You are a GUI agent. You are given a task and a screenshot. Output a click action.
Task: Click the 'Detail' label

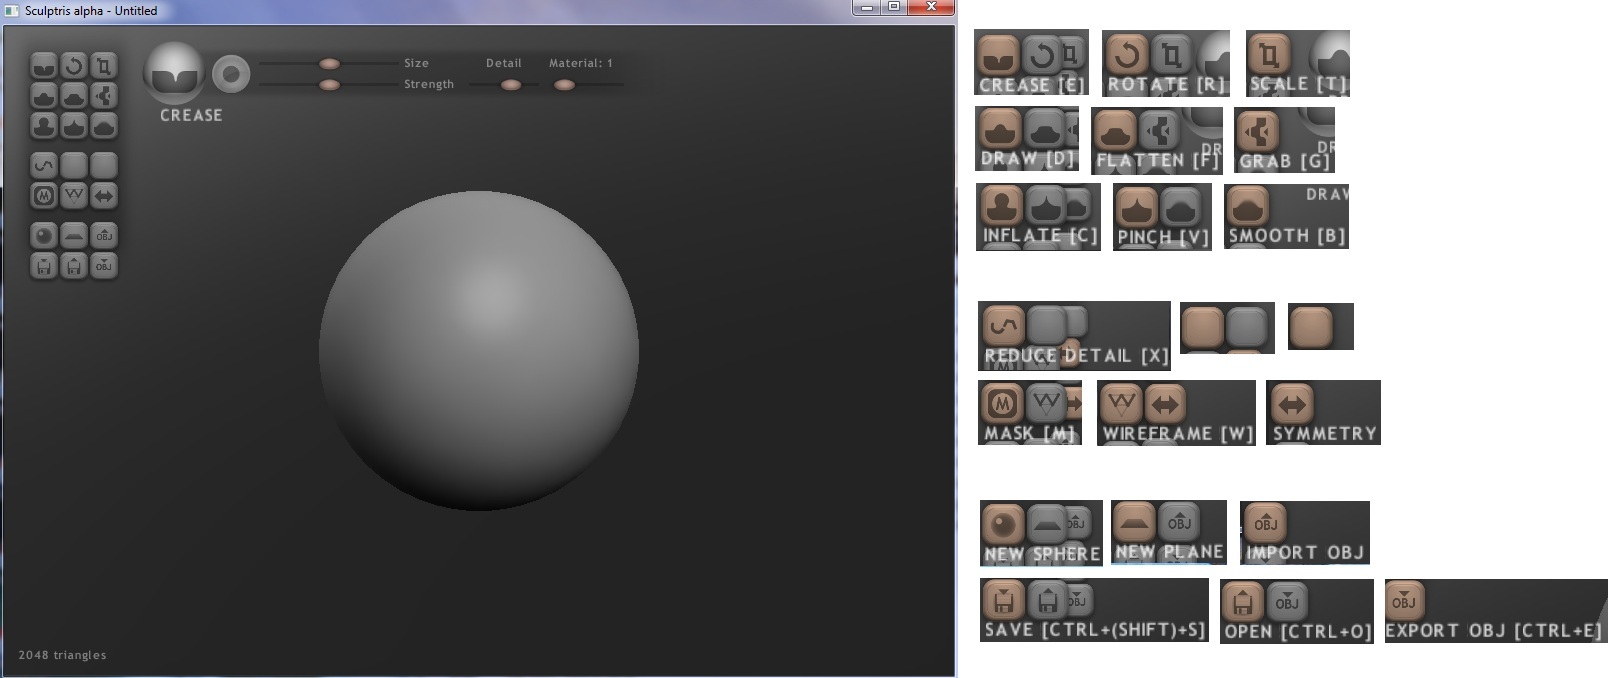coord(504,63)
